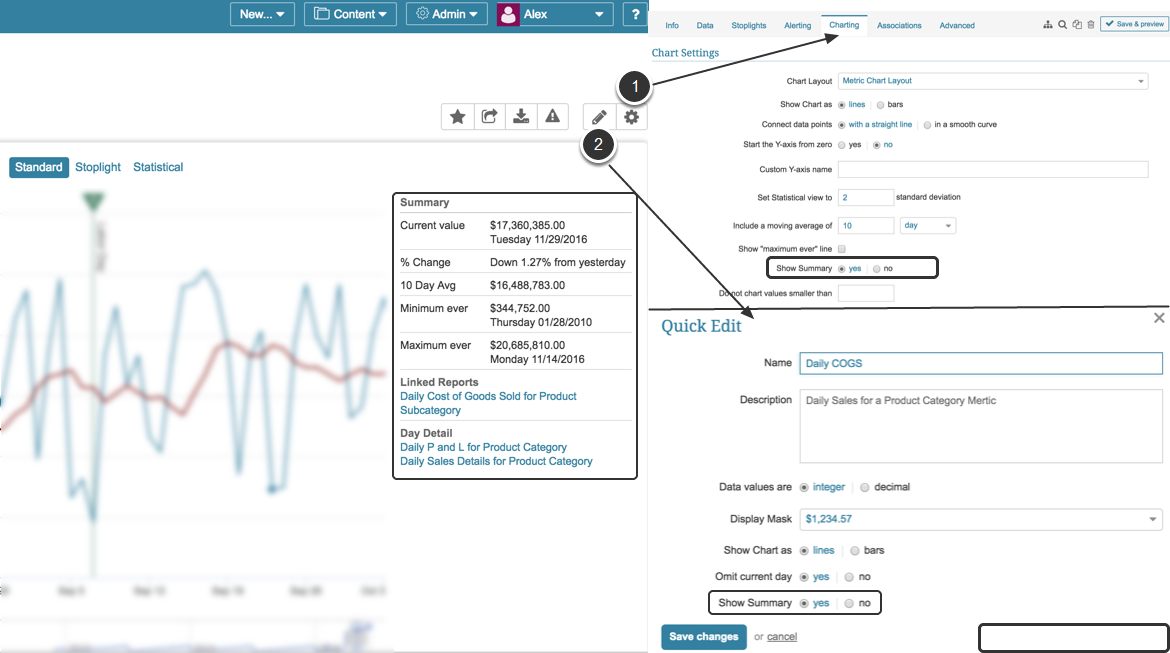
Task: Select no for Show Summary in Chart Settings
Action: pyautogui.click(x=877, y=269)
